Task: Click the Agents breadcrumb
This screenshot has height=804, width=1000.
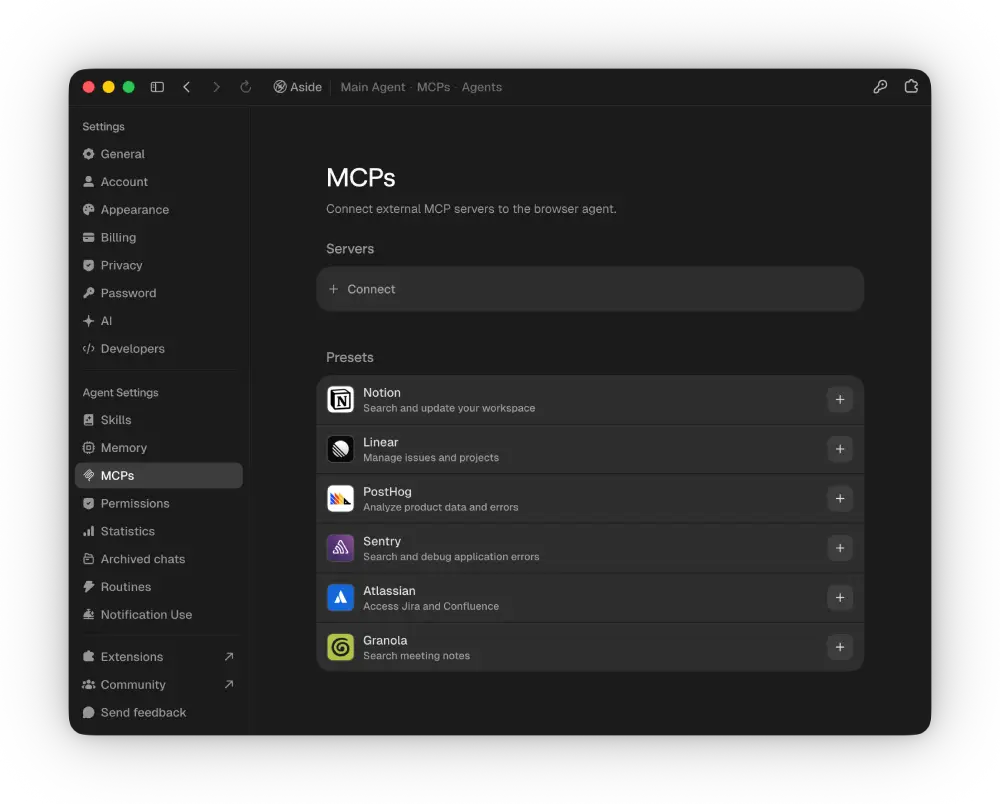Action: [x=482, y=87]
